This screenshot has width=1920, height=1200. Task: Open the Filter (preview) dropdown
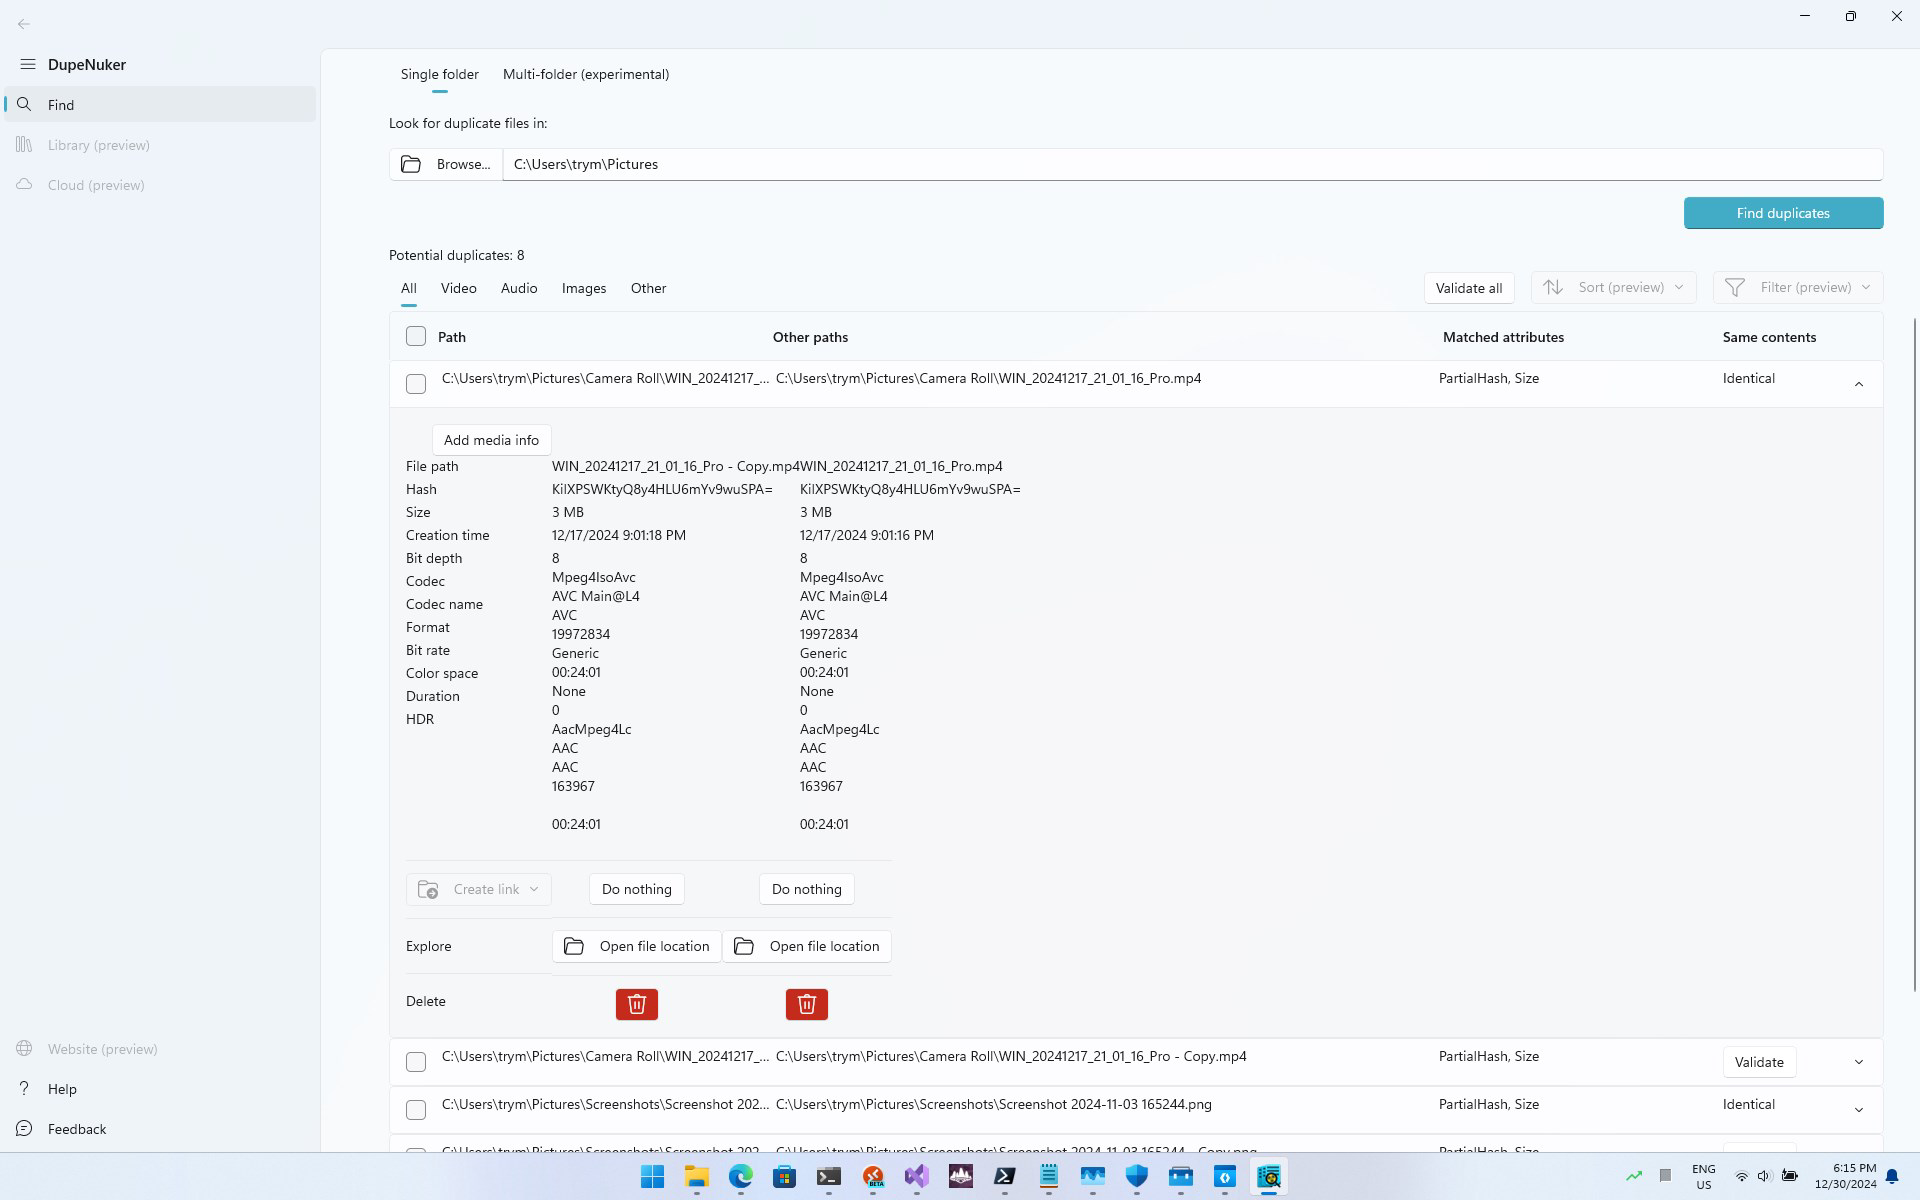click(1798, 287)
